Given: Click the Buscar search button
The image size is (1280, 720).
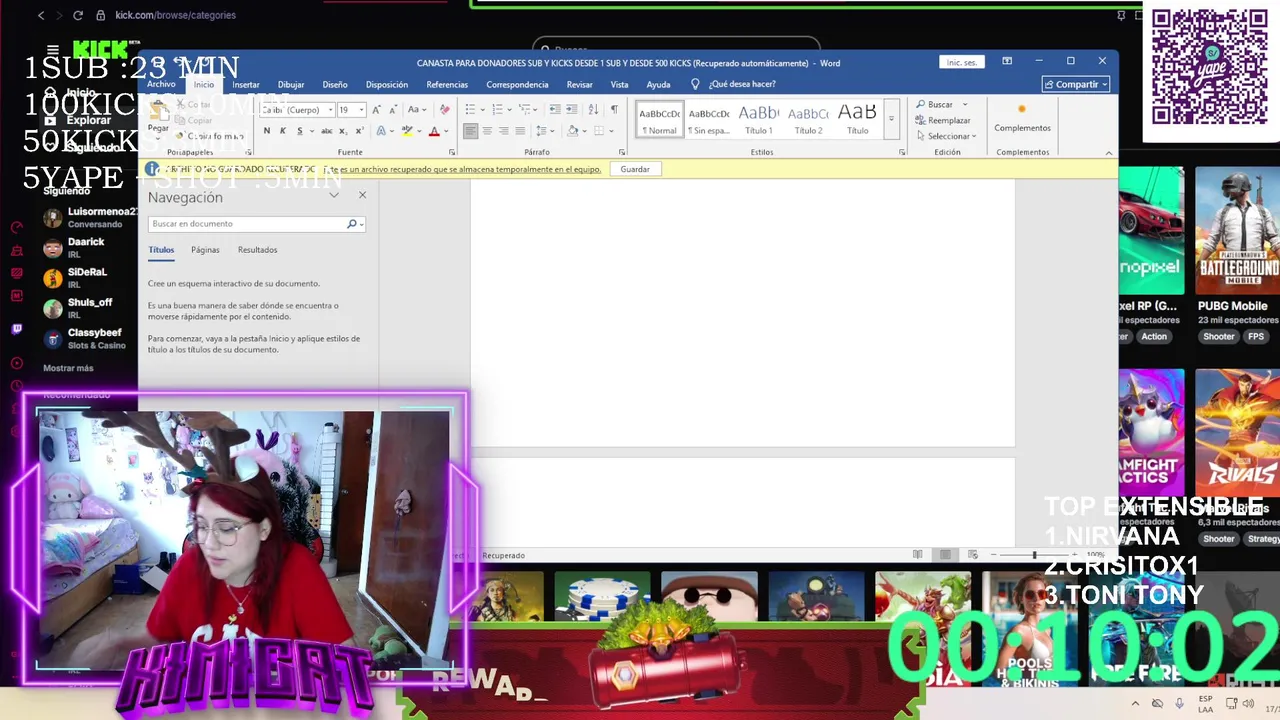Looking at the screenshot, I should [x=935, y=104].
